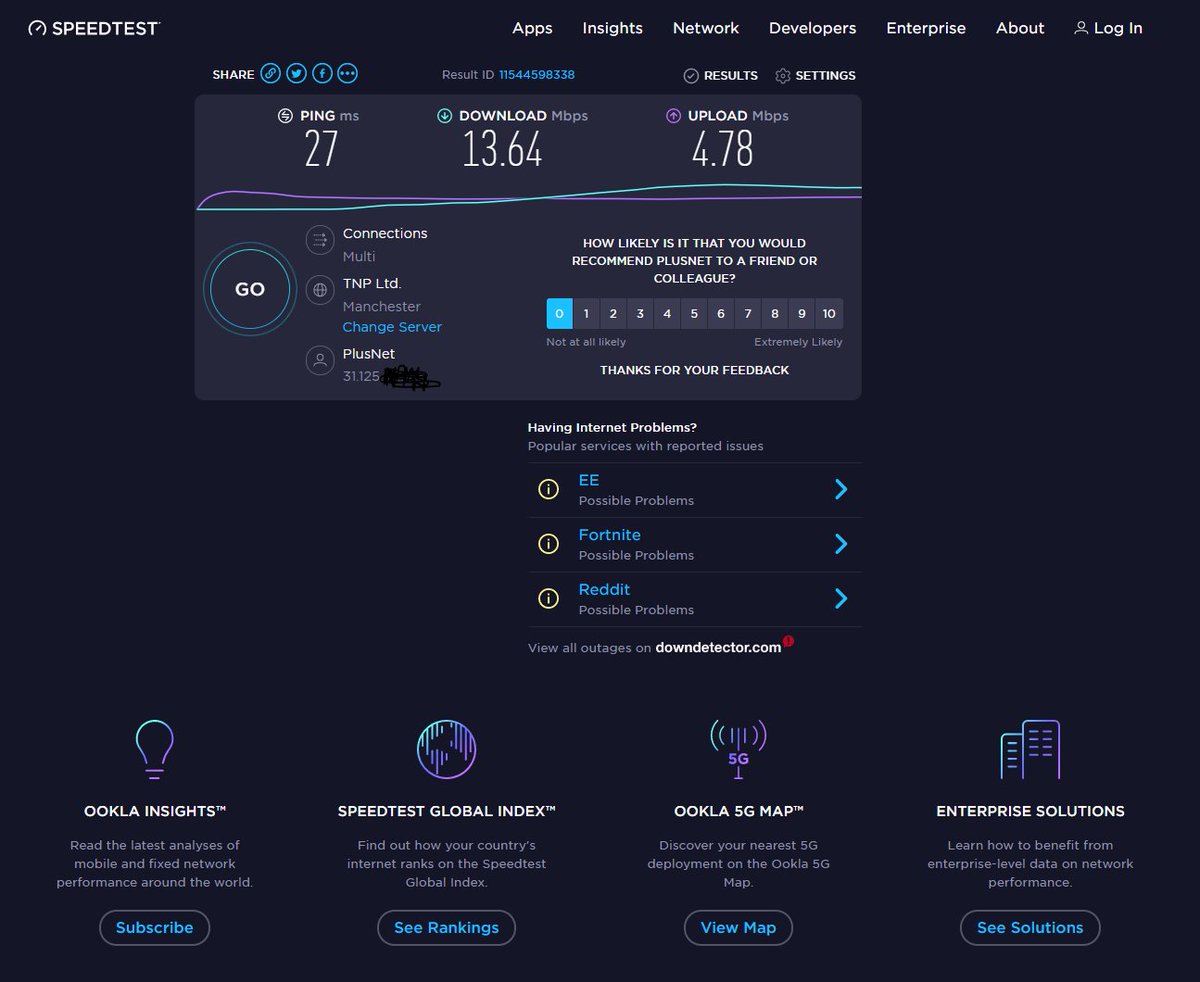Viewport: 1200px width, 982px height.
Task: Click the Download arrow icon
Action: [x=445, y=116]
